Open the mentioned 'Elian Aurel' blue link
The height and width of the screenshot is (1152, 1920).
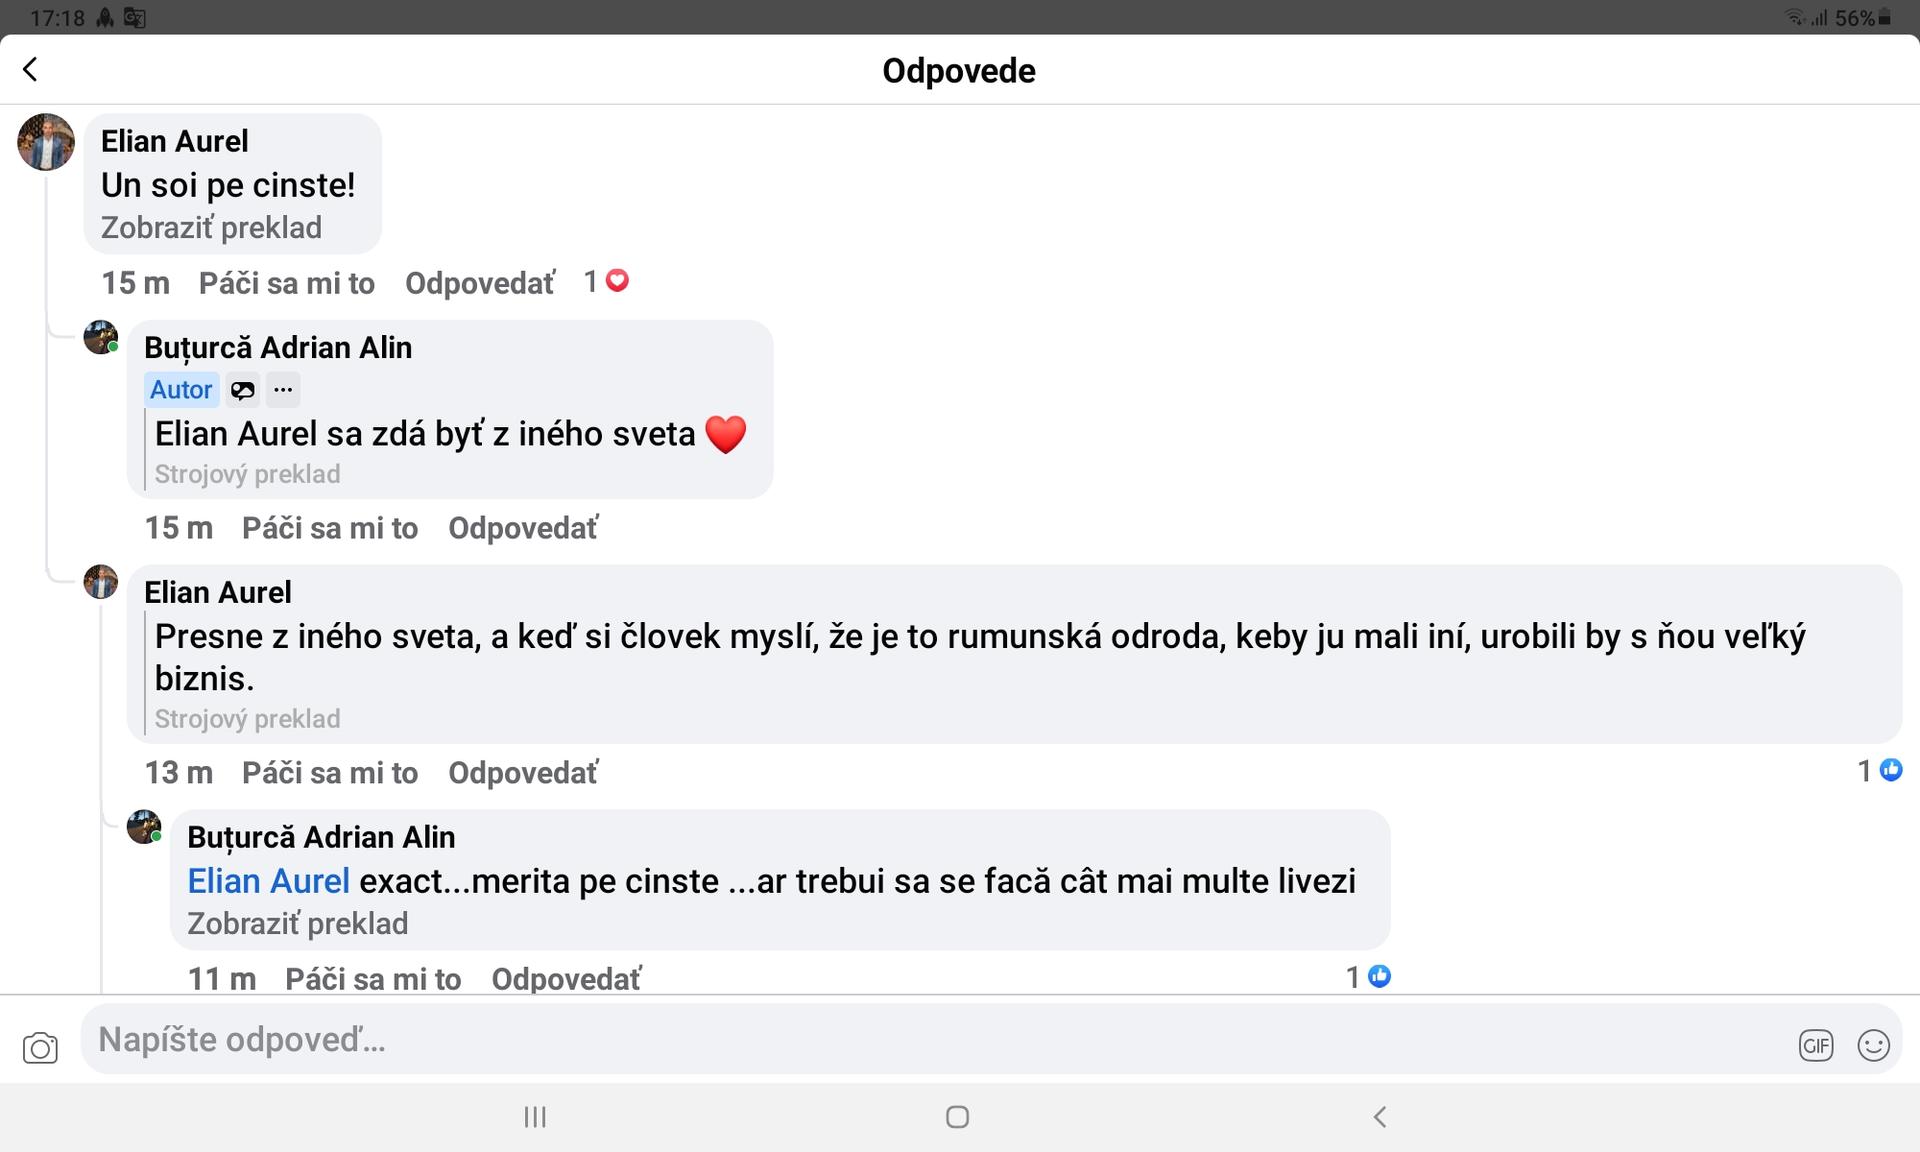point(269,881)
